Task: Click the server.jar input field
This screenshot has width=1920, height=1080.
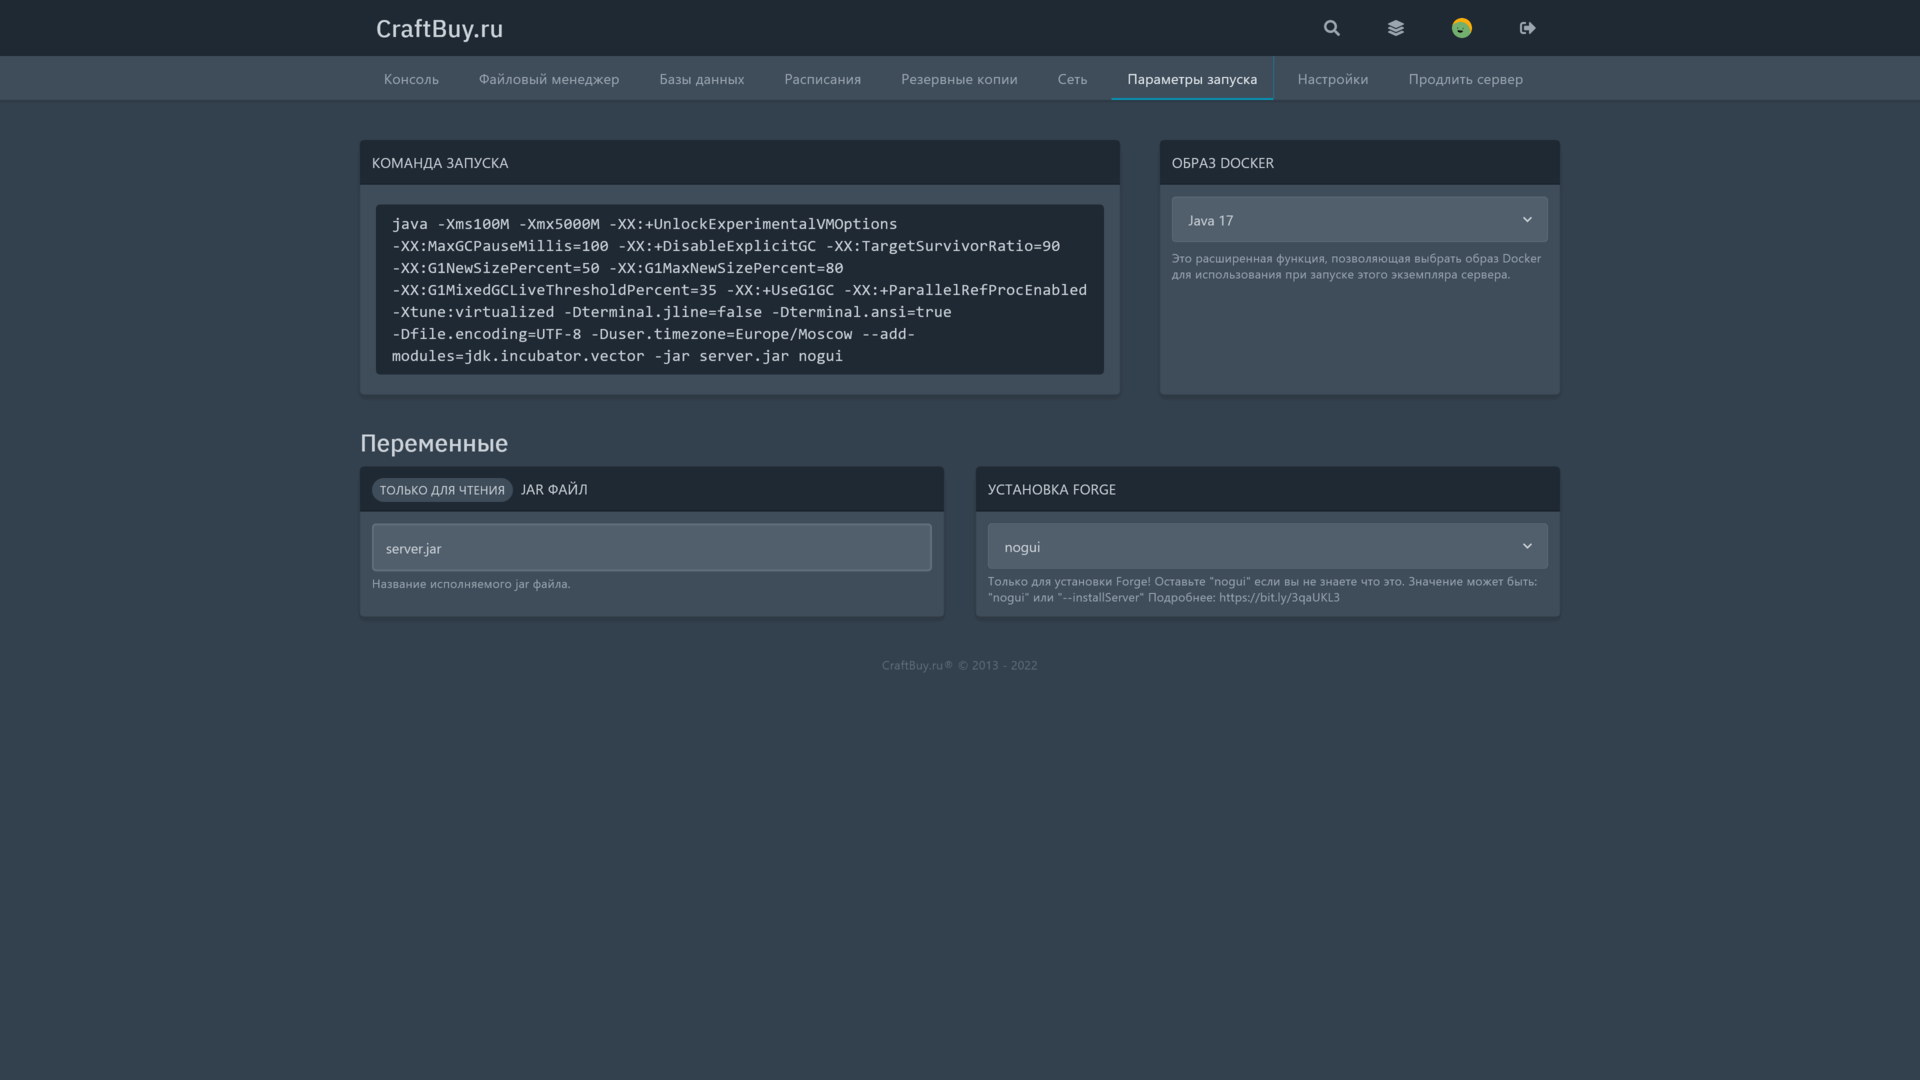Action: tap(652, 548)
